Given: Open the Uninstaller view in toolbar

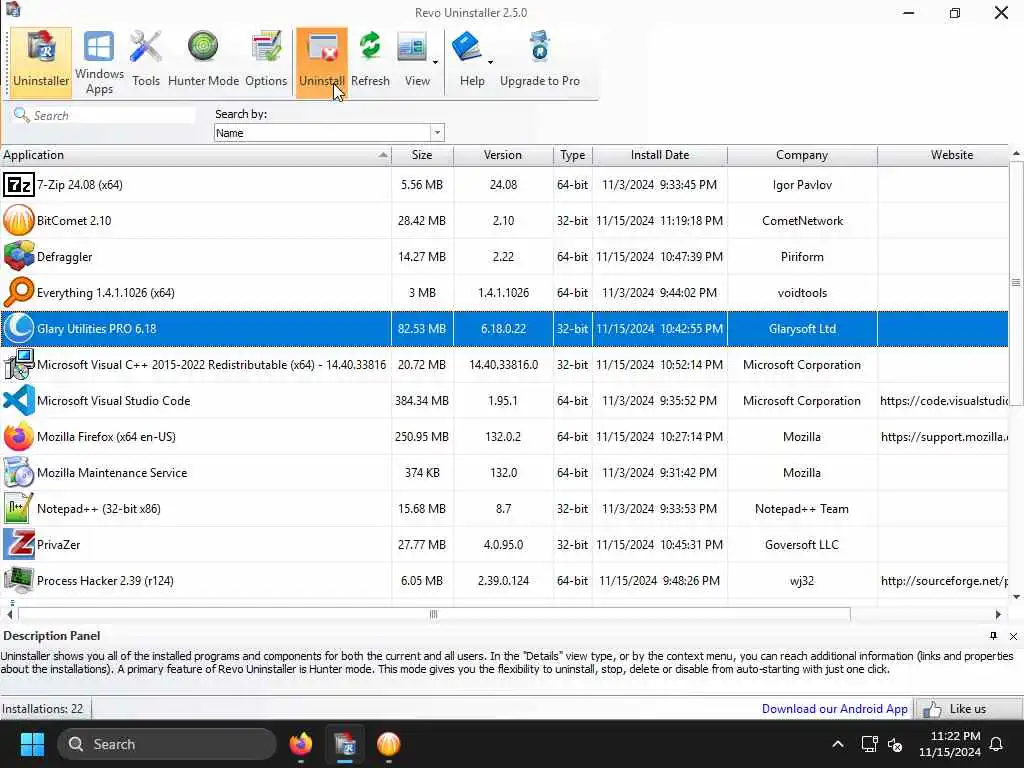Looking at the screenshot, I should click(40, 62).
